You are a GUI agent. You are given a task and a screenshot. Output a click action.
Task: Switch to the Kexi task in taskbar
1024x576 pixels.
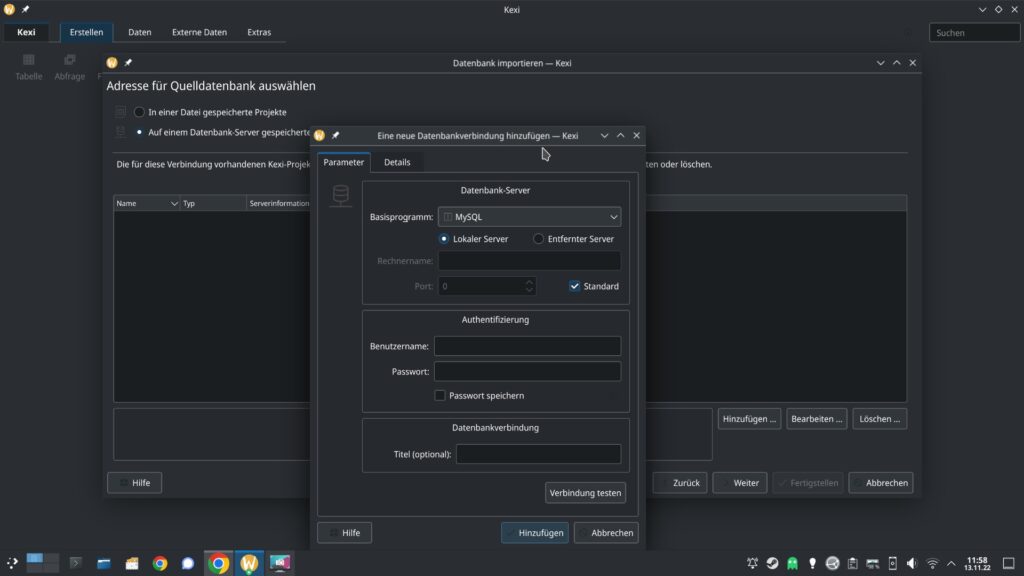[x=249, y=563]
